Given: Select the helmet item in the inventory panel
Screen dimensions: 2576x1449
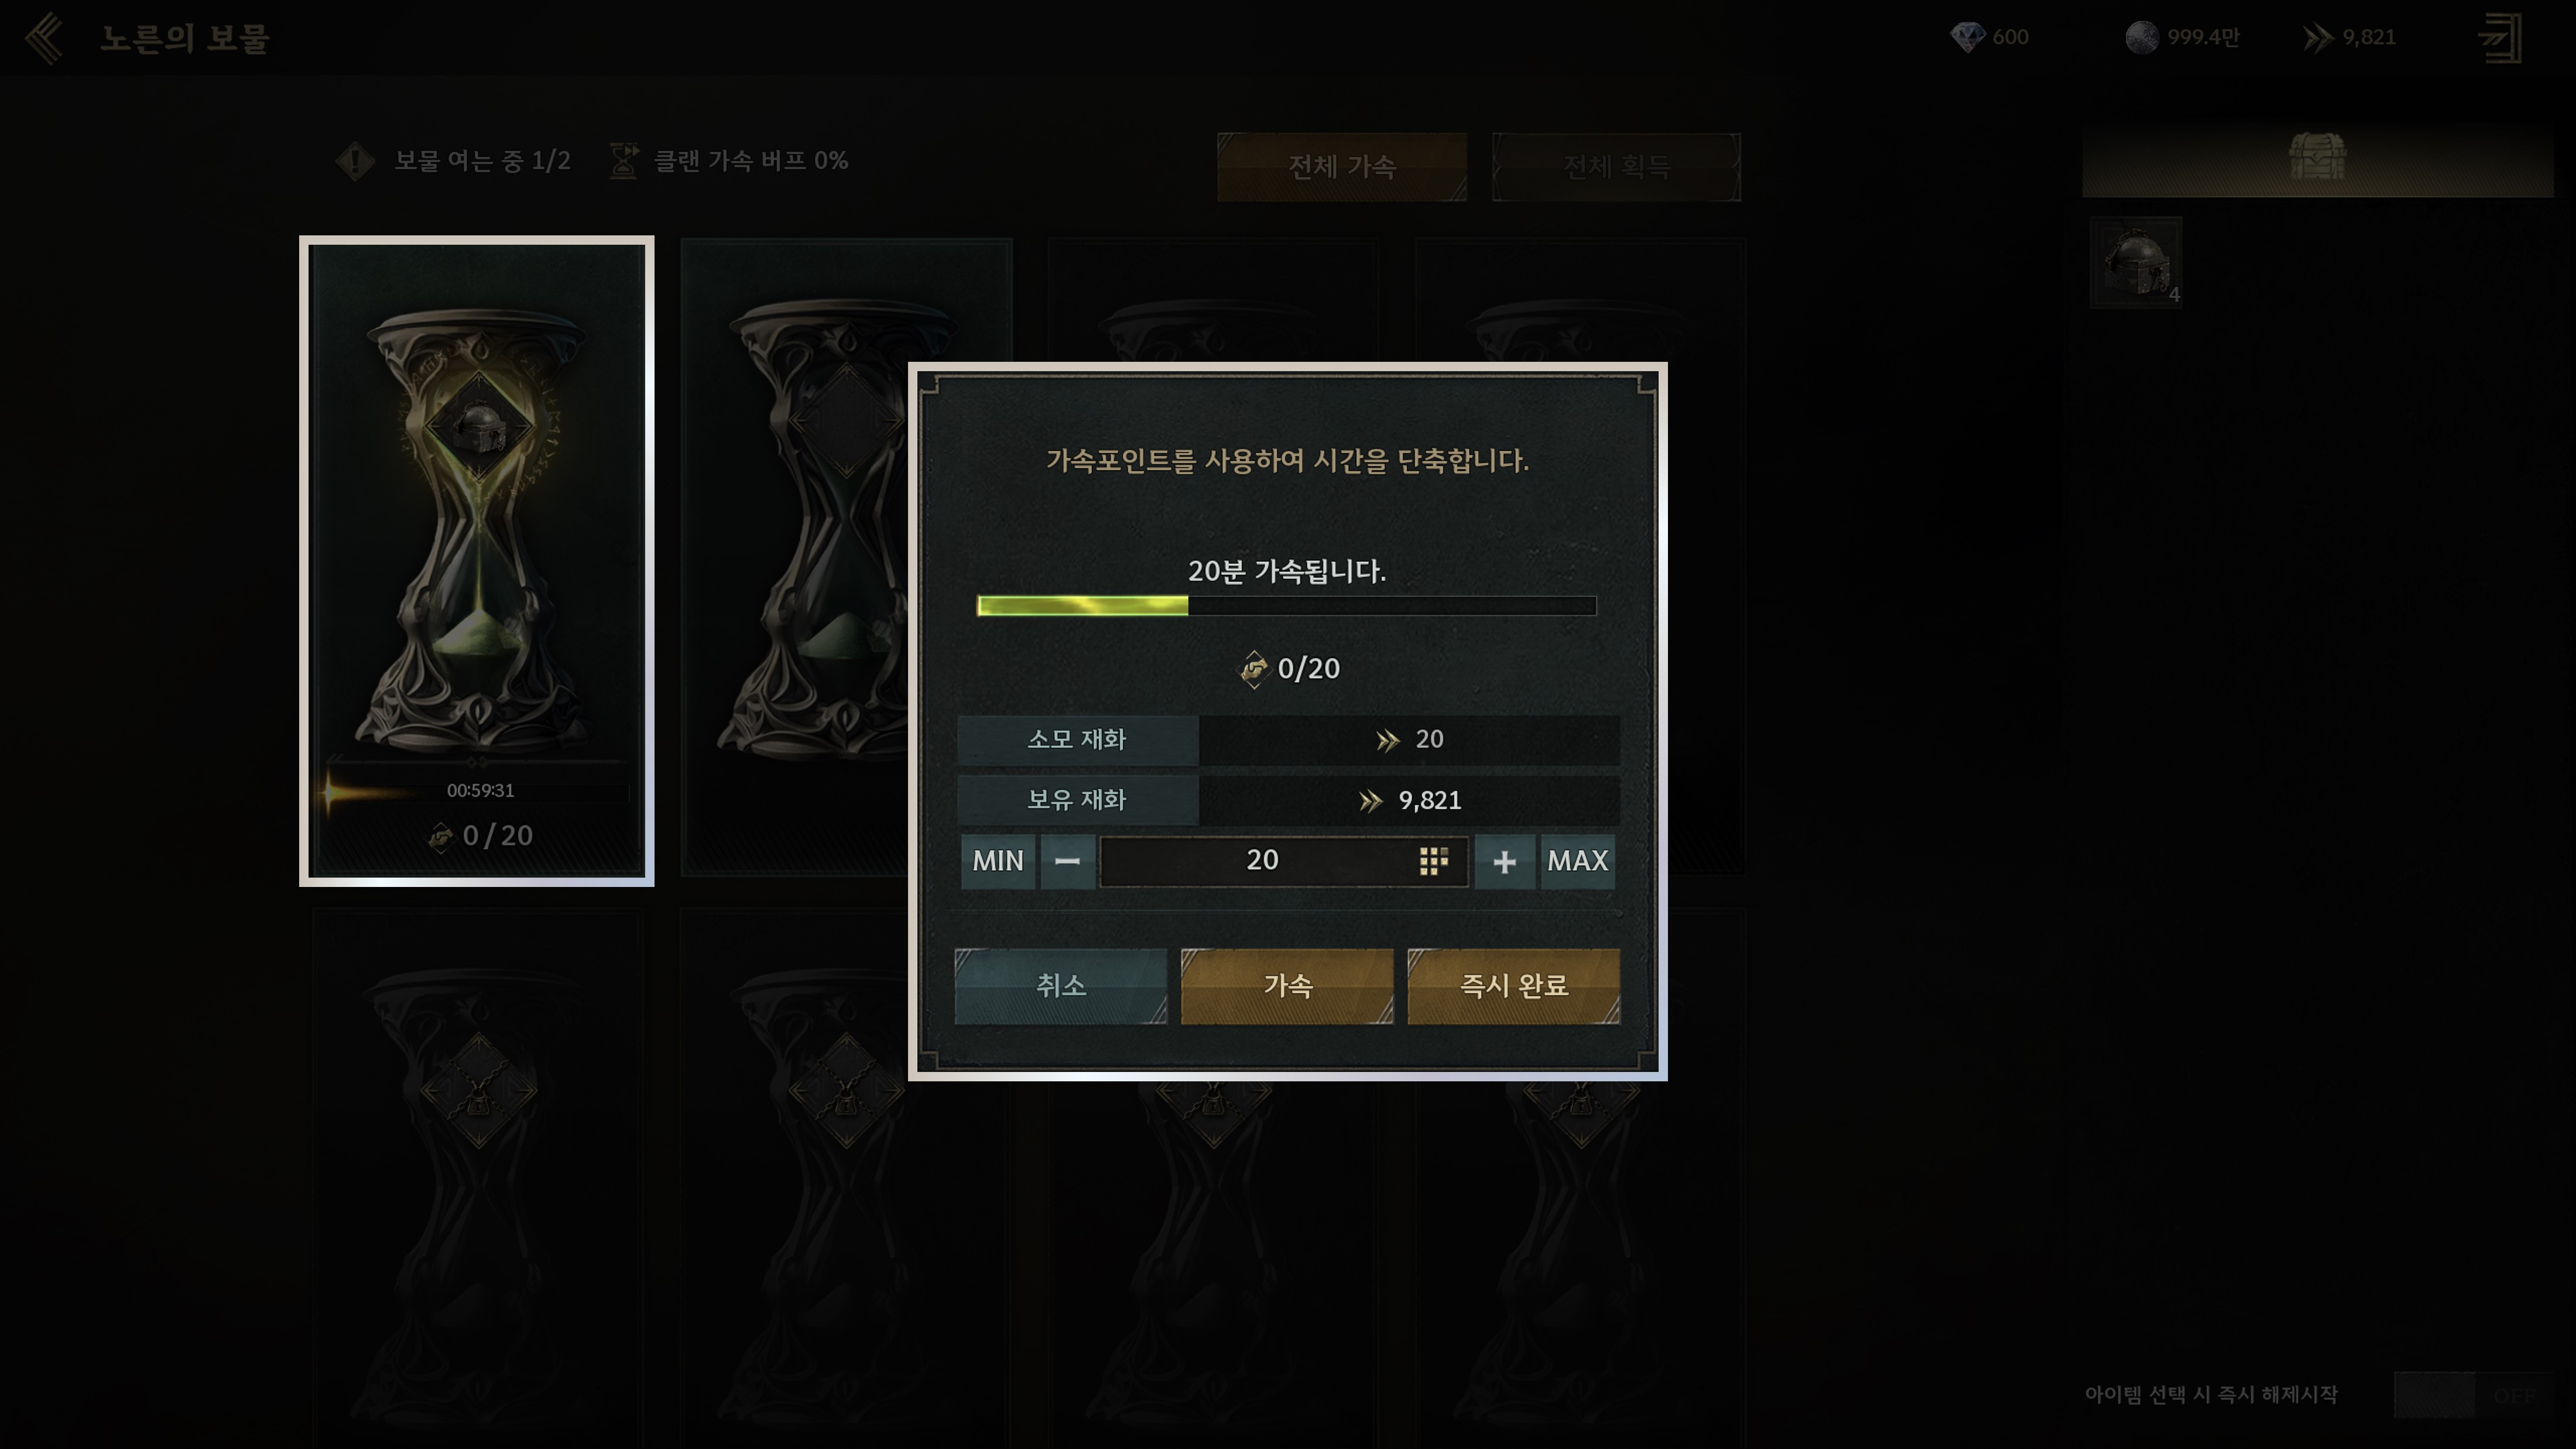Looking at the screenshot, I should click(x=2136, y=262).
